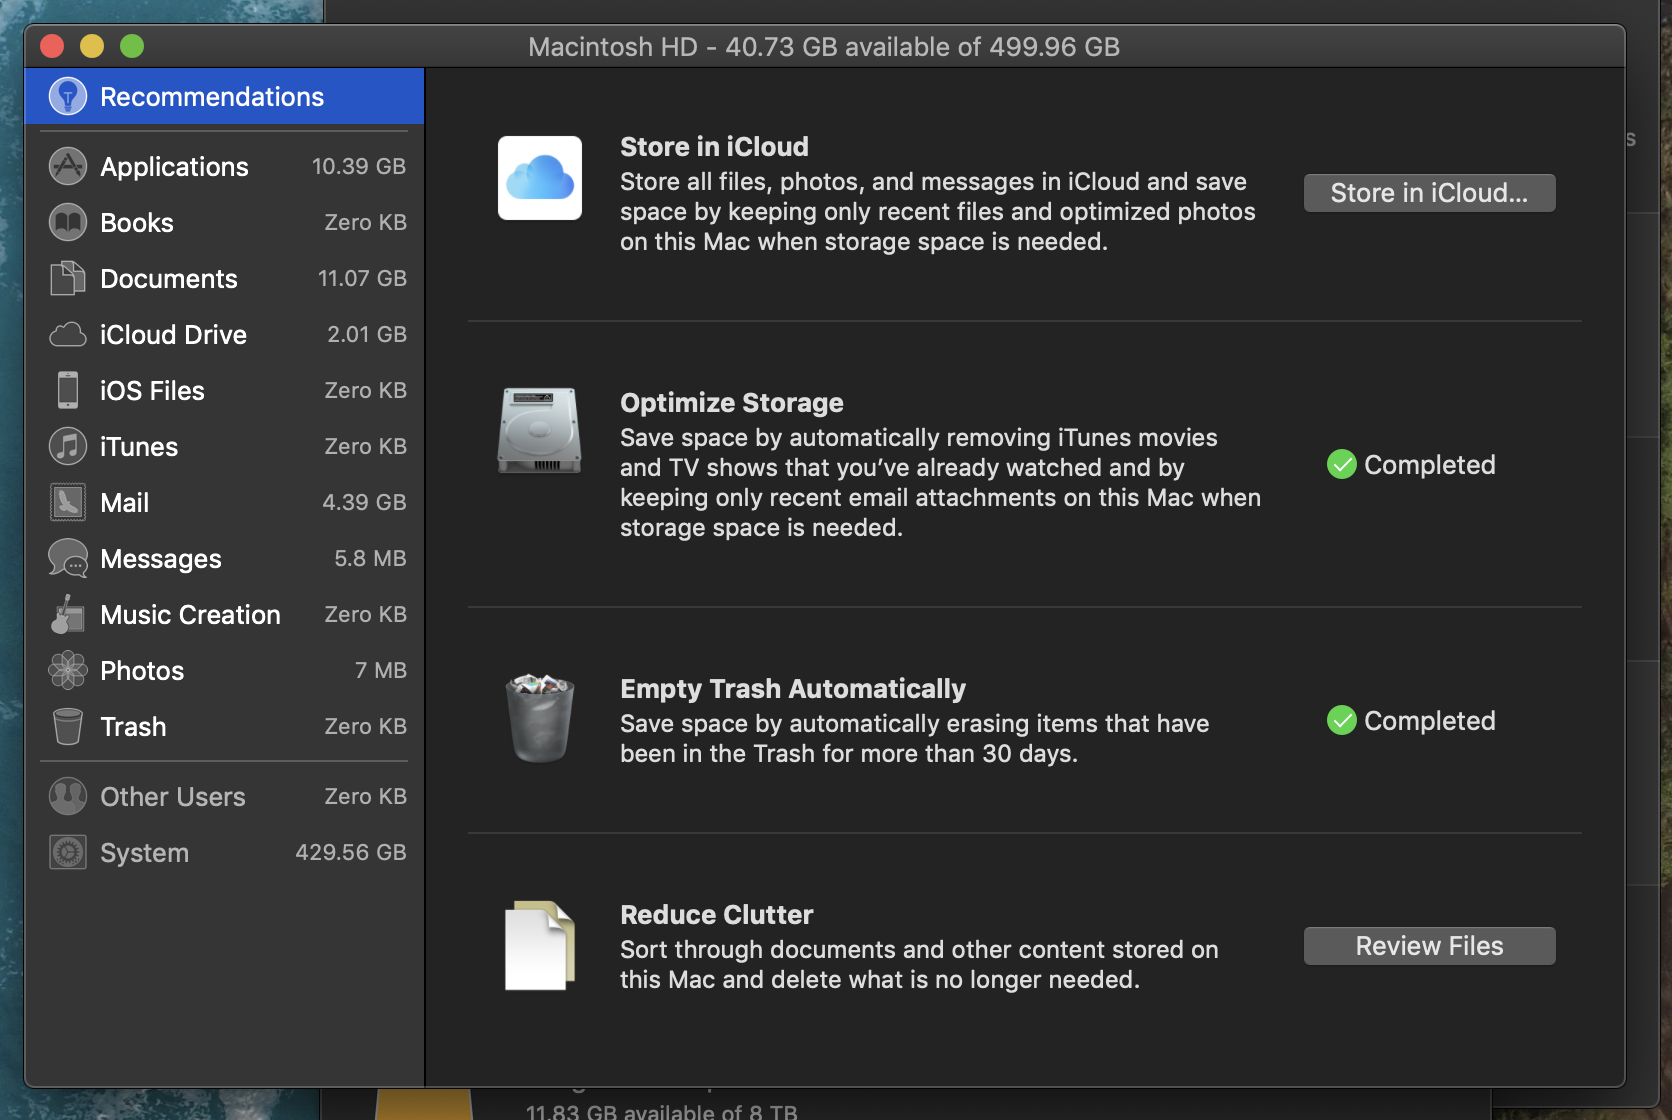Click the Music Creation guitar icon
The width and height of the screenshot is (1672, 1120).
pyautogui.click(x=68, y=615)
